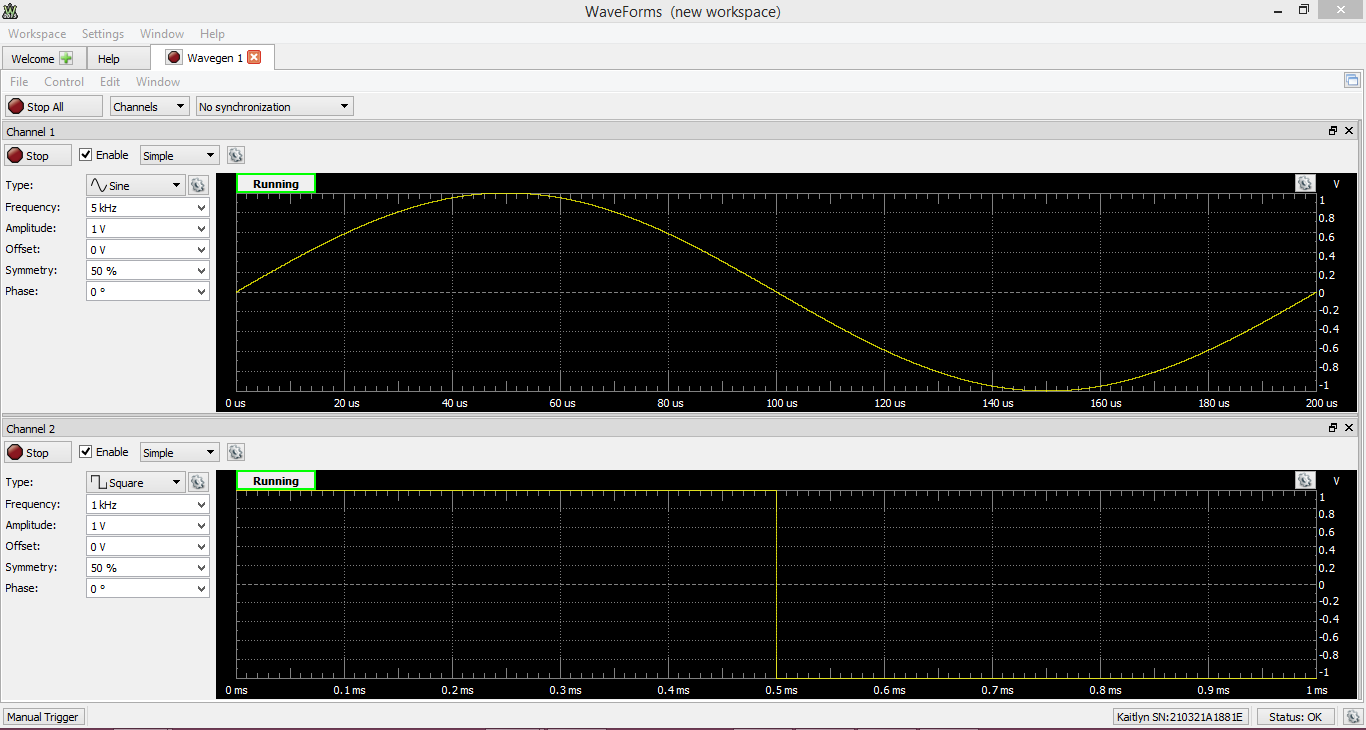Image resolution: width=1366 pixels, height=730 pixels.
Task: Toggle Channel 2 Enable checkbox
Action: 86,452
